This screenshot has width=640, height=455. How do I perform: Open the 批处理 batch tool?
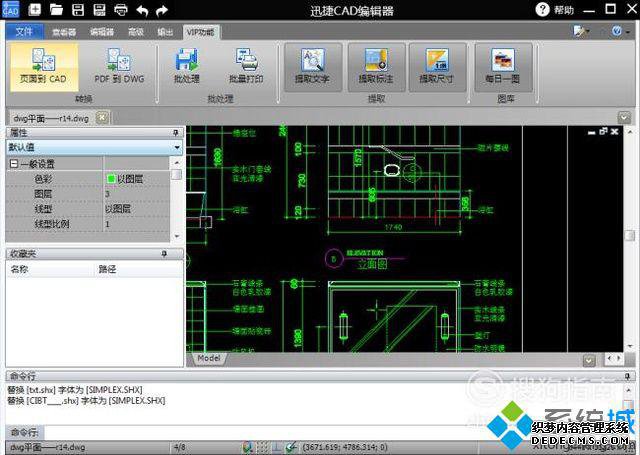pyautogui.click(x=187, y=67)
